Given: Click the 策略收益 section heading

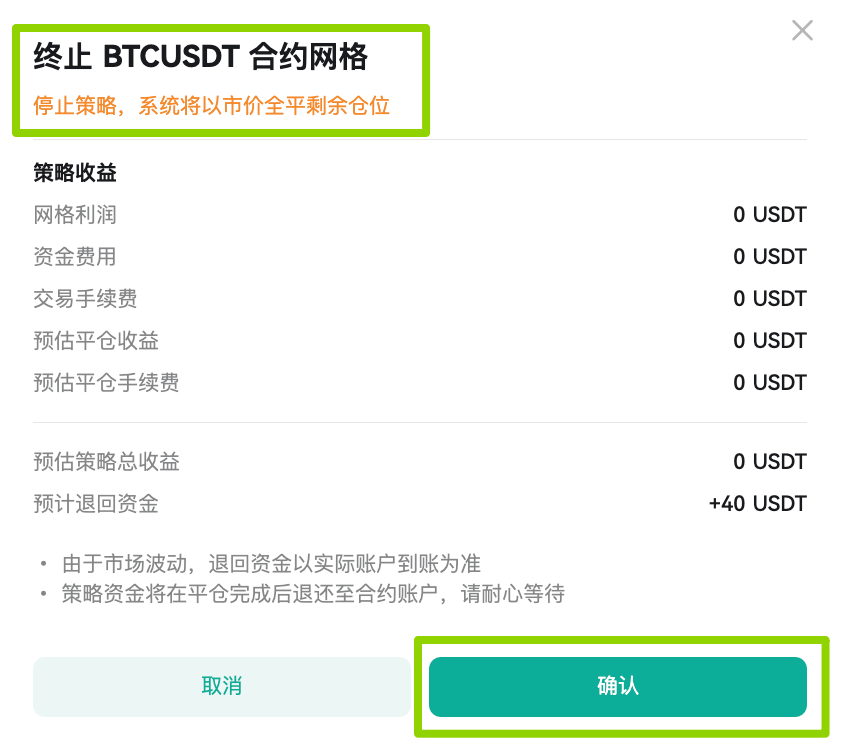Looking at the screenshot, I should [75, 173].
